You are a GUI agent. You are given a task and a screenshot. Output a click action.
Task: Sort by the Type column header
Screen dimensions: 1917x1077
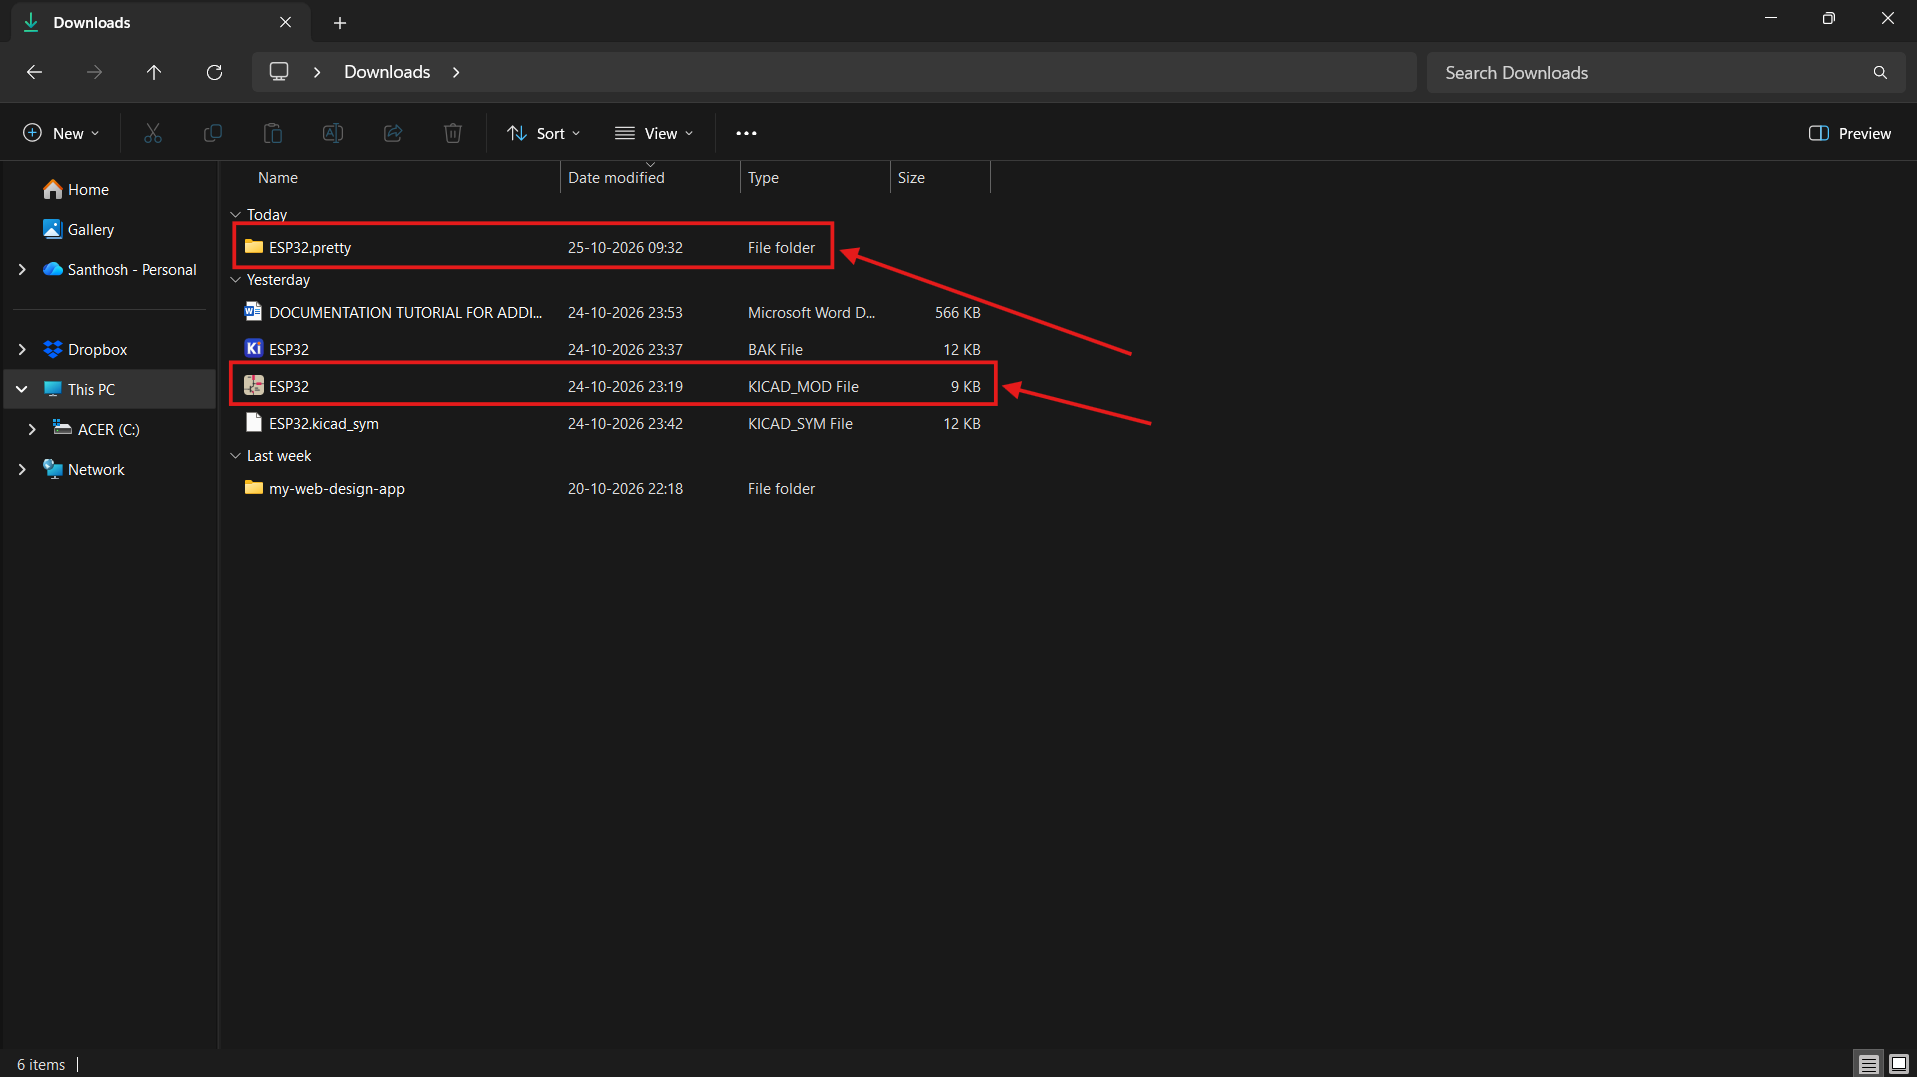coord(815,177)
